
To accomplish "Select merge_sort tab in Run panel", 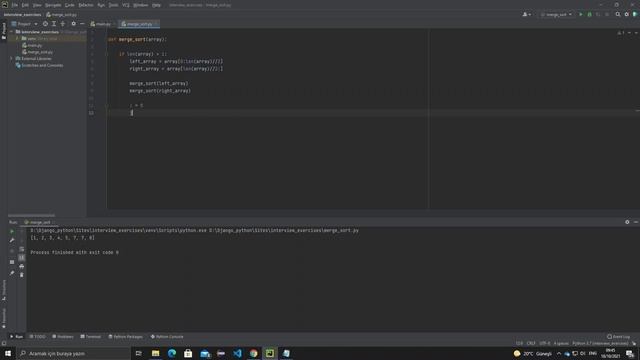I will pyautogui.click(x=38, y=222).
